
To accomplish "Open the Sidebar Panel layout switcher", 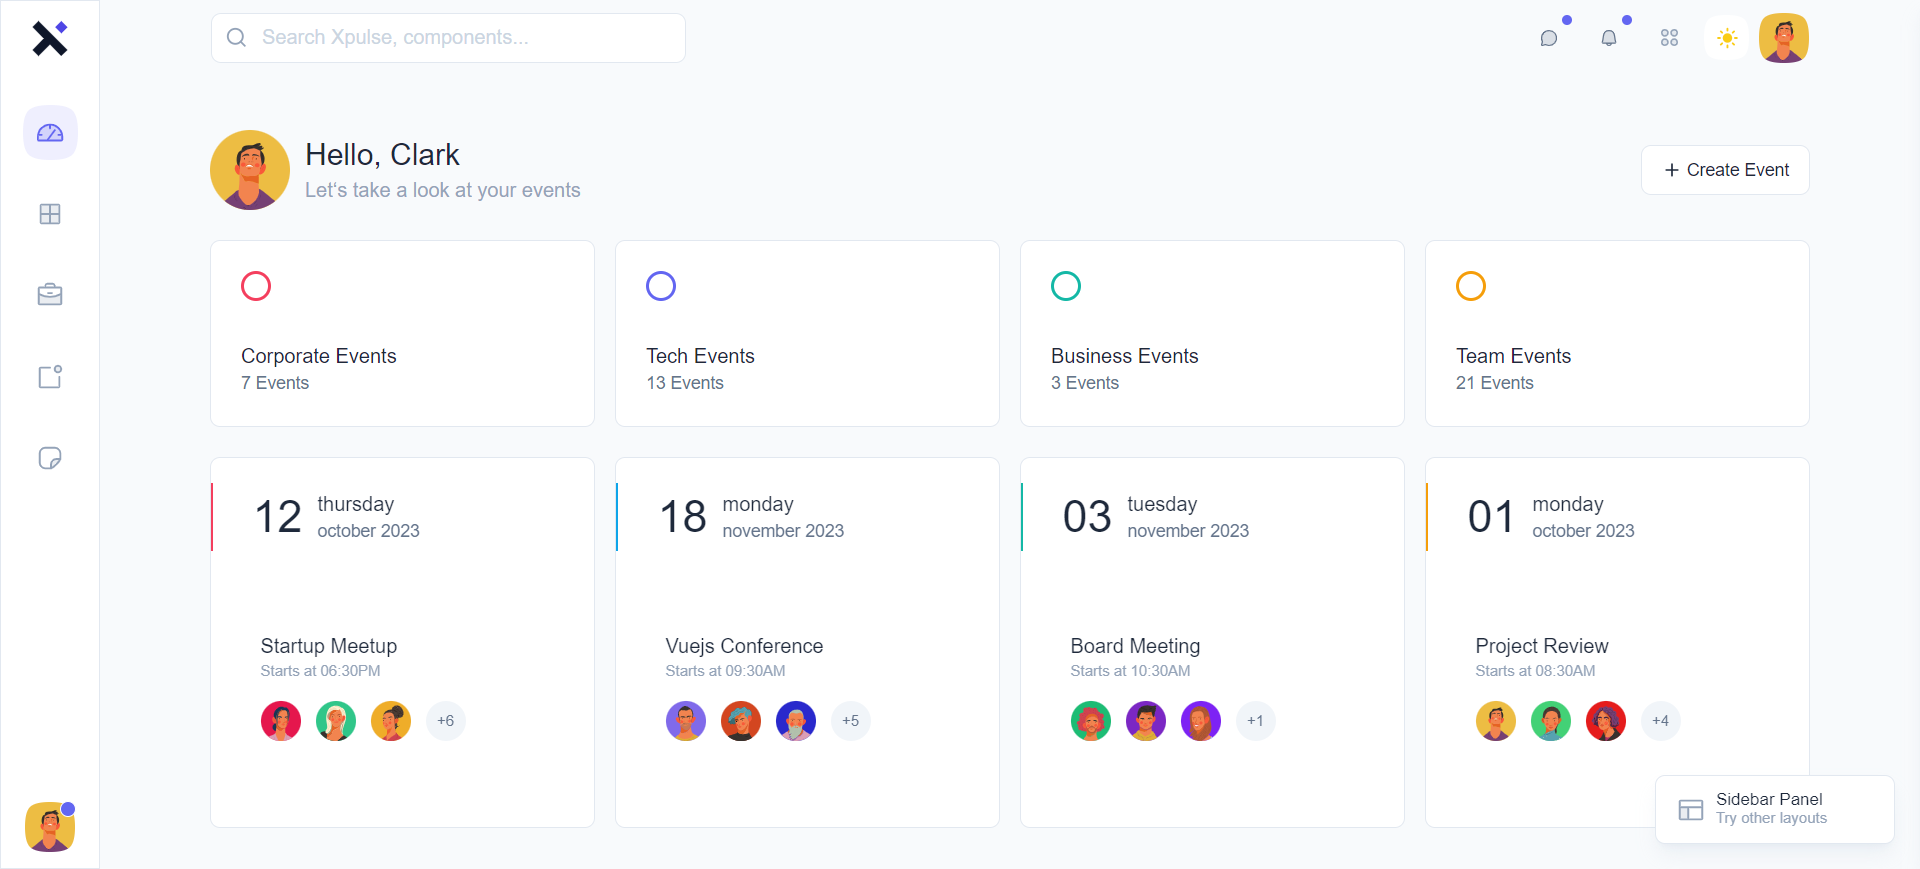I will point(1774,809).
